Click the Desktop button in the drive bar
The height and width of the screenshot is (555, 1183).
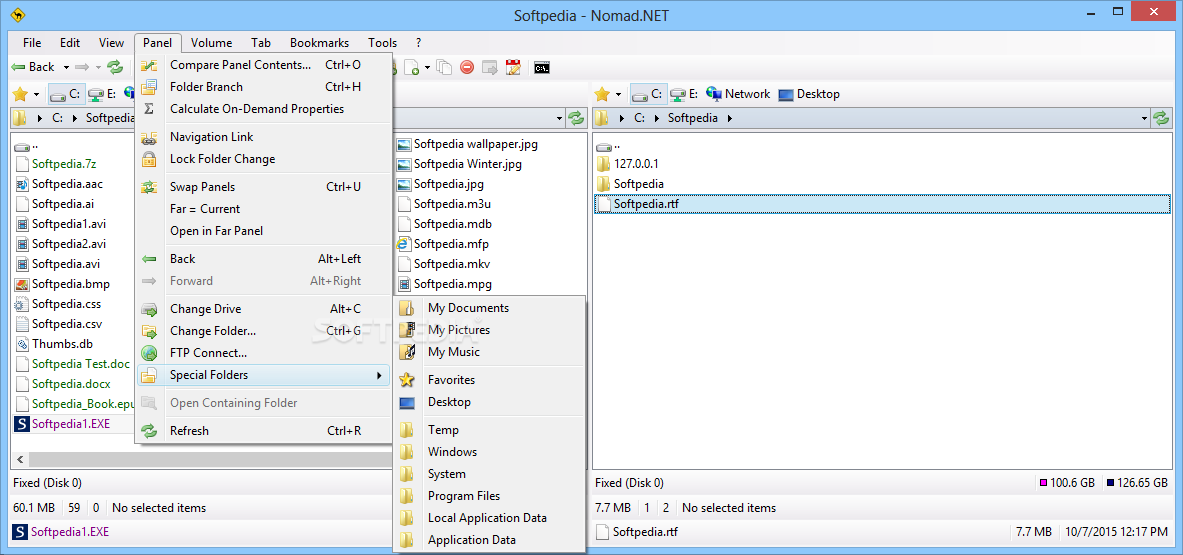809,94
